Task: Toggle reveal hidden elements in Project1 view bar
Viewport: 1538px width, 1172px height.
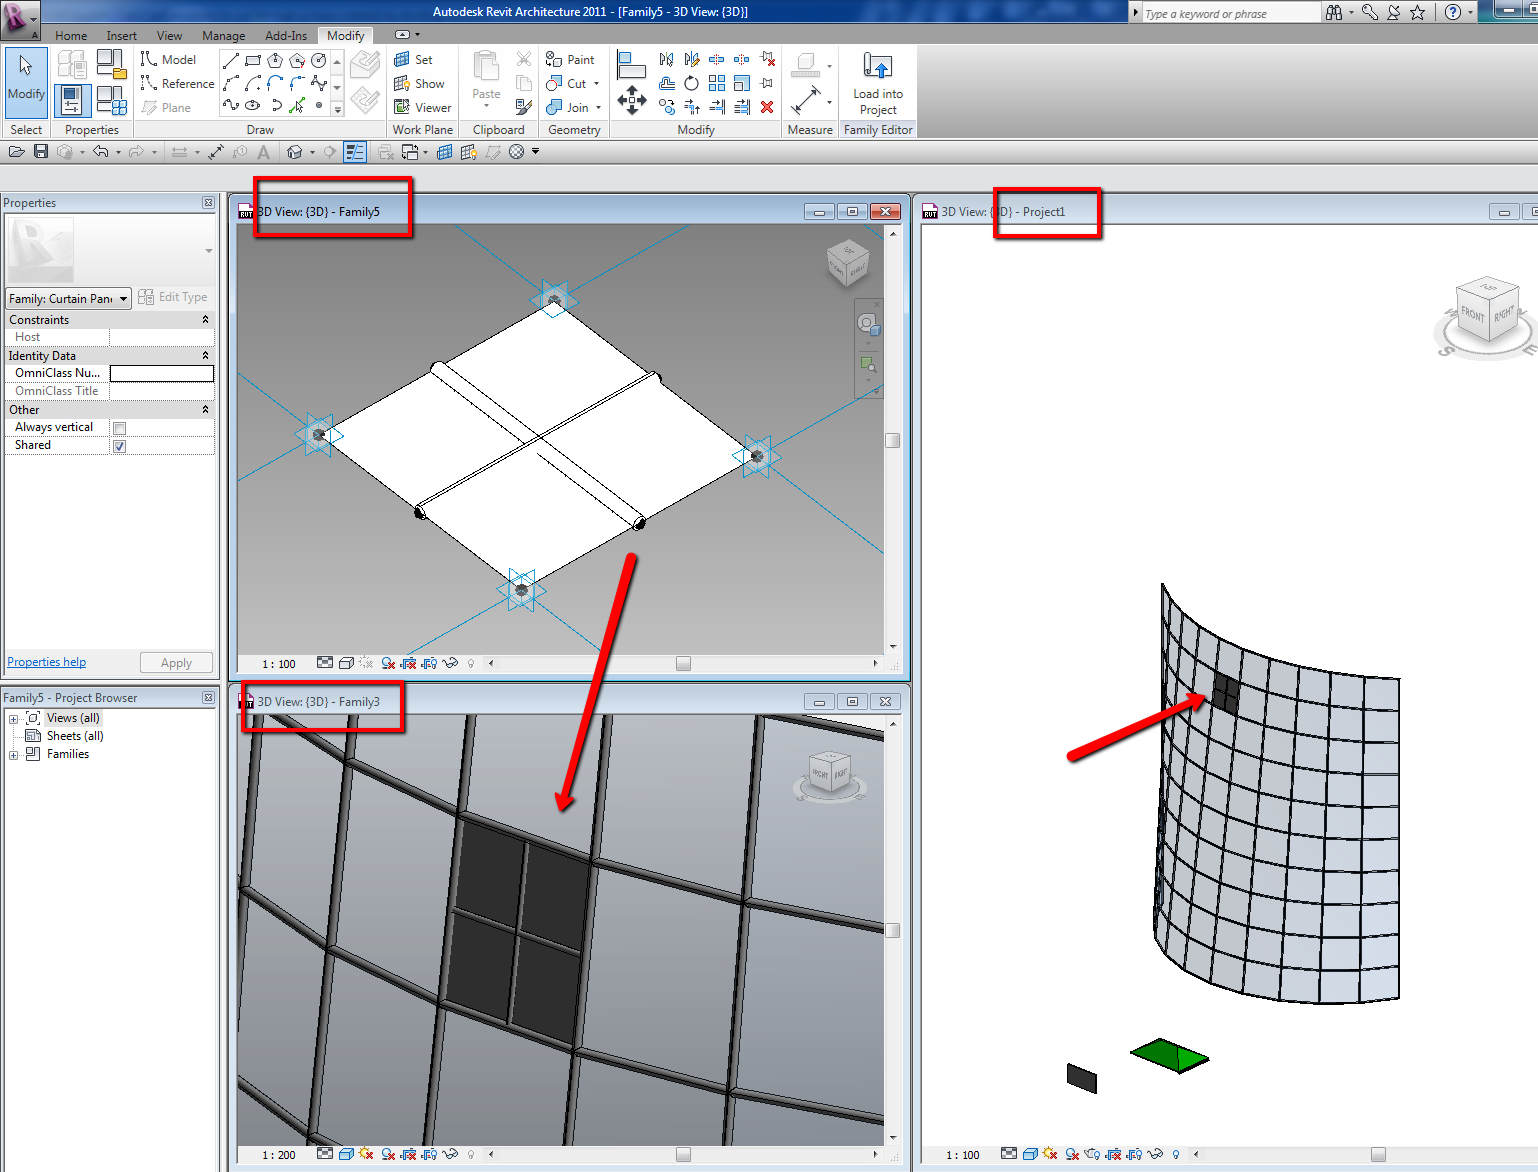Action: tap(1176, 1154)
